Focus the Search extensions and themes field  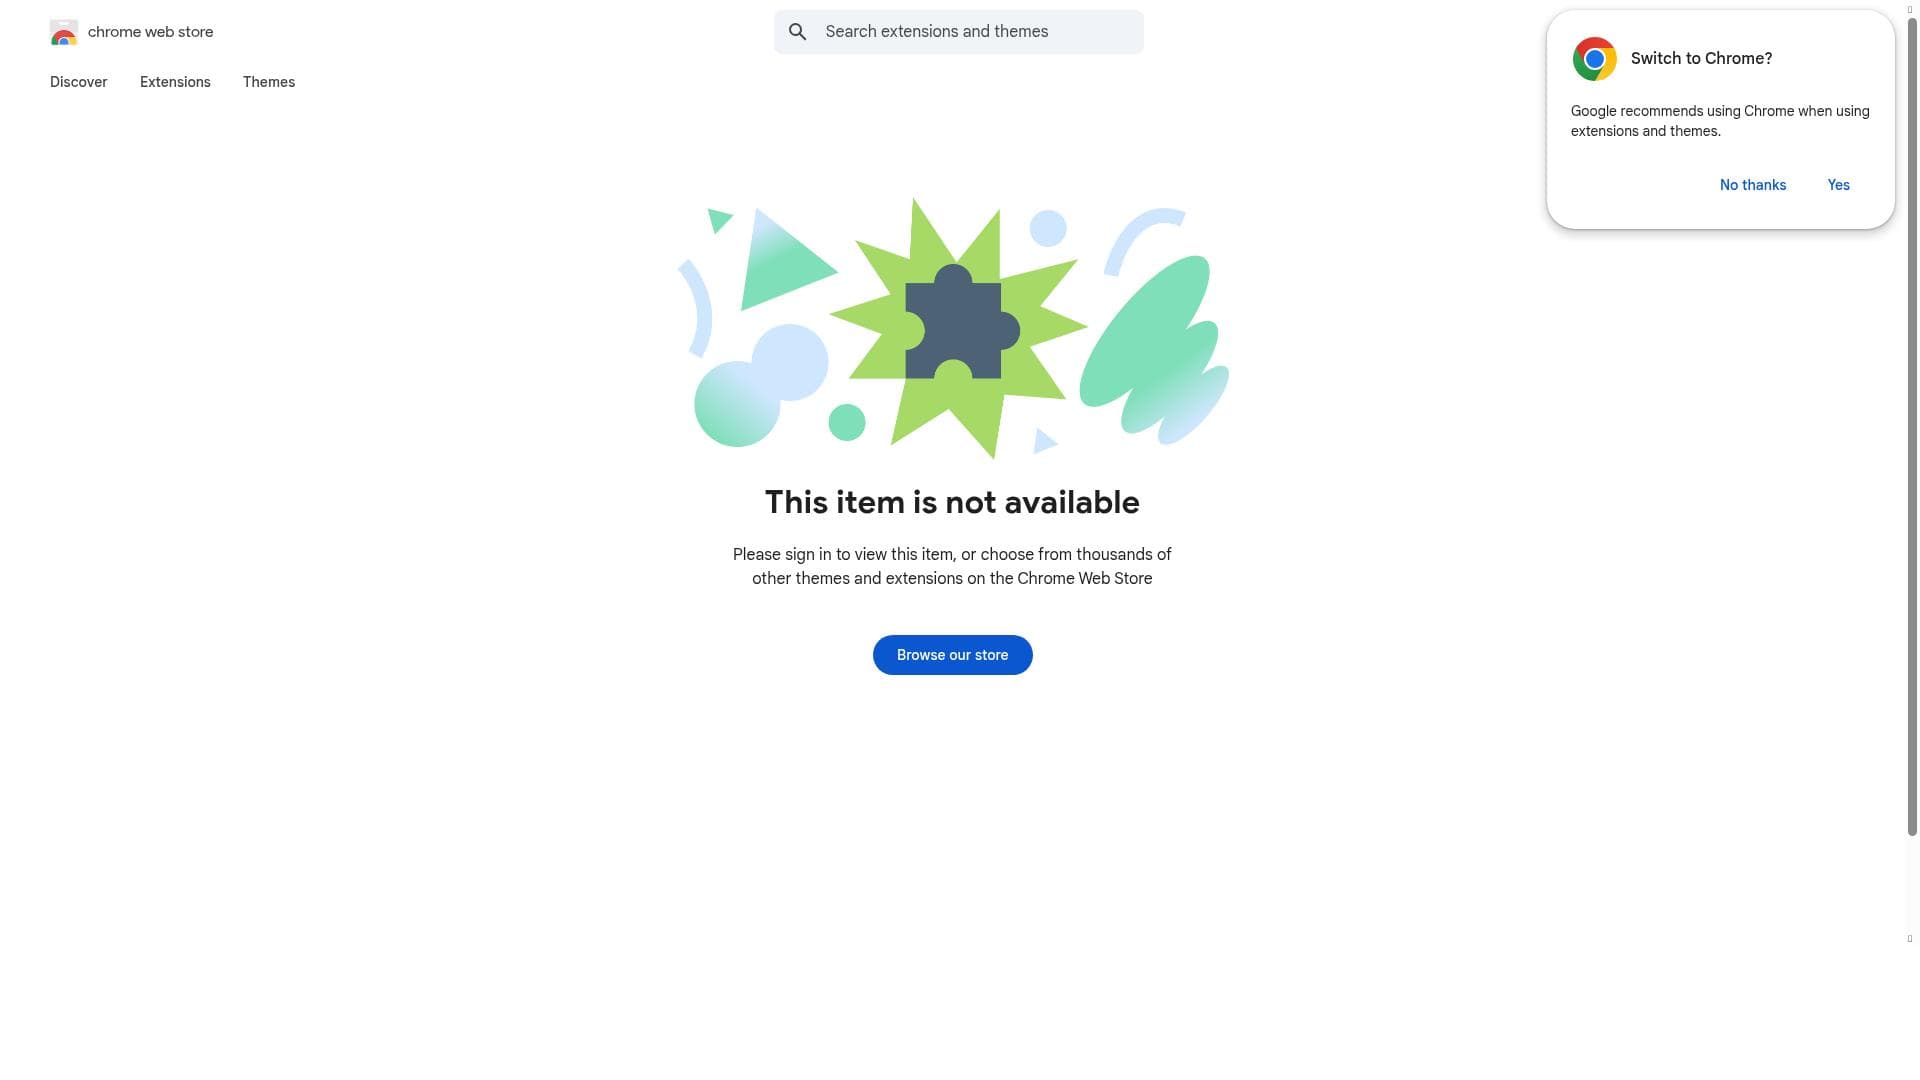point(958,32)
